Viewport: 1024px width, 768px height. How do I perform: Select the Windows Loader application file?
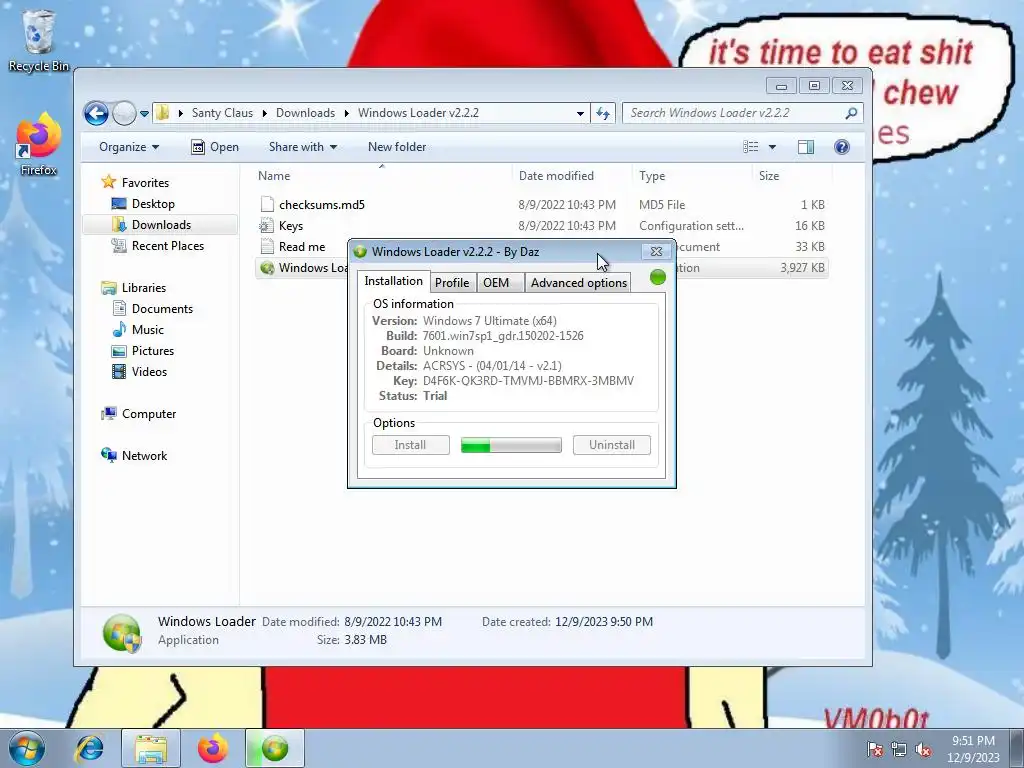point(302,268)
